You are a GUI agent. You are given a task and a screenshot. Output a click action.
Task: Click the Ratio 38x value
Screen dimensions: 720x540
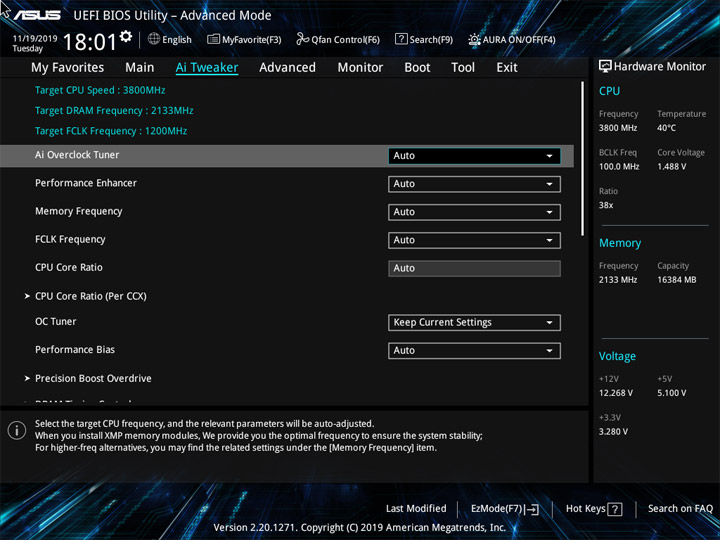point(606,205)
